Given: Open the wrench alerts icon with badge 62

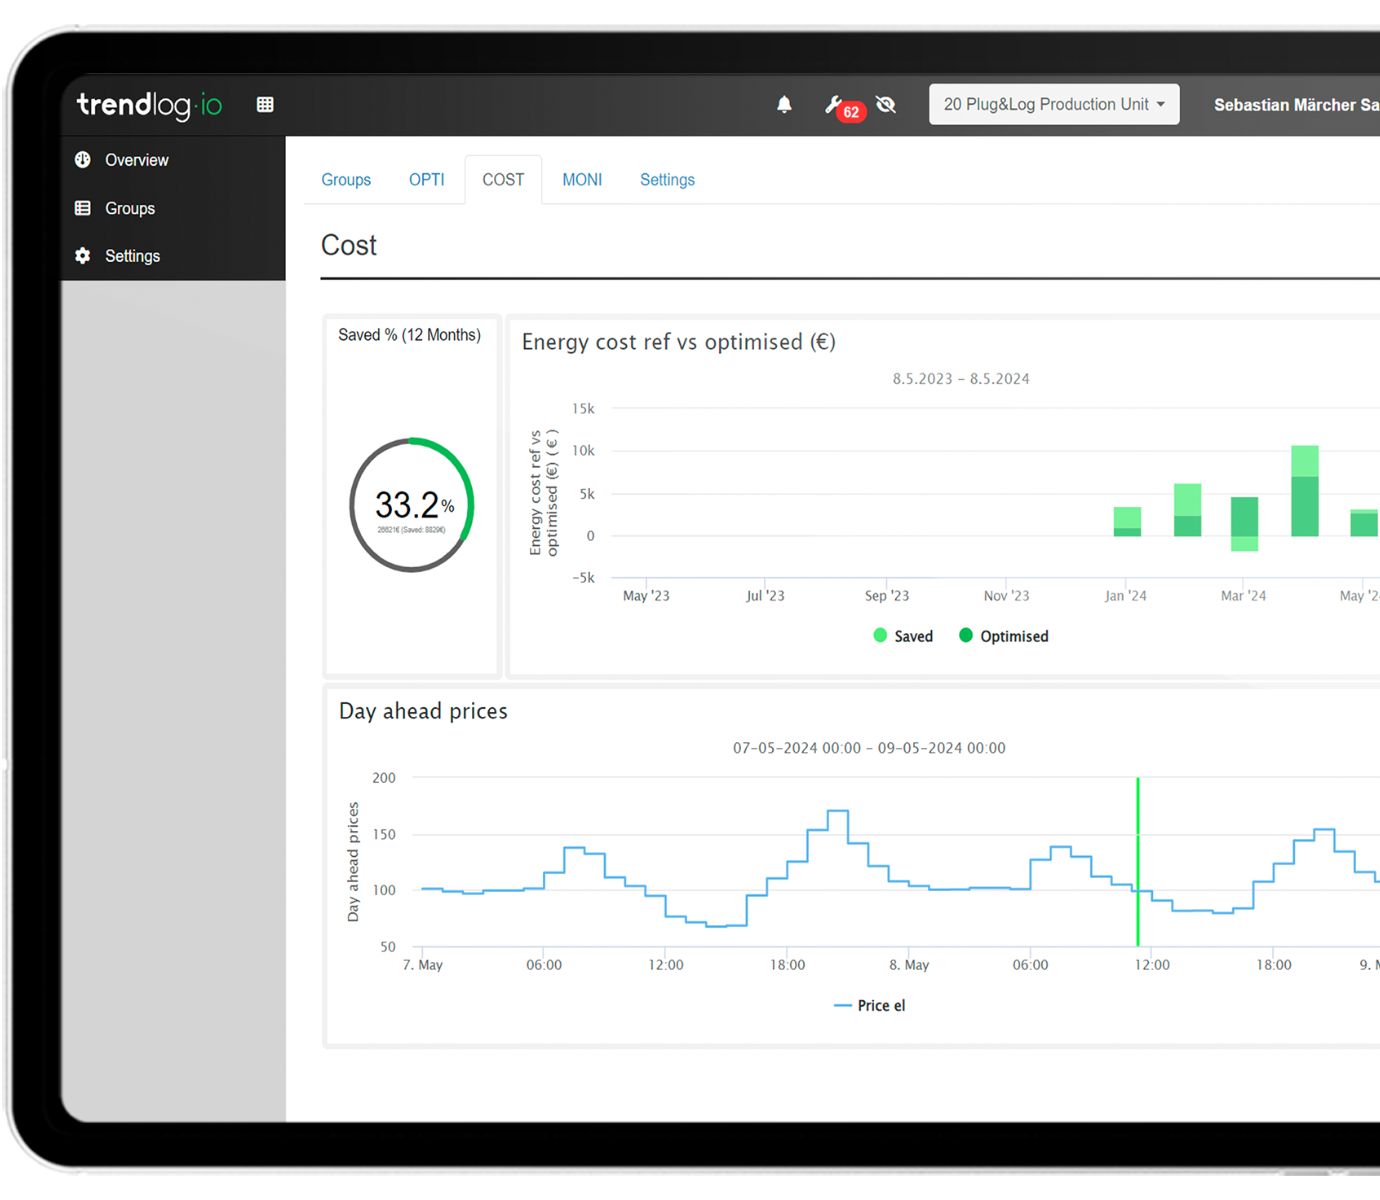Looking at the screenshot, I should tap(843, 106).
